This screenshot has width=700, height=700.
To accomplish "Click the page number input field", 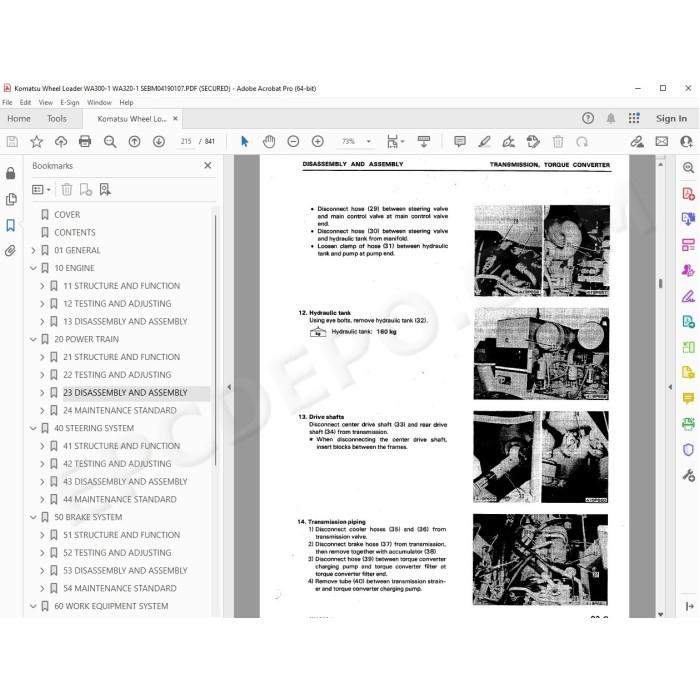I will (x=186, y=142).
